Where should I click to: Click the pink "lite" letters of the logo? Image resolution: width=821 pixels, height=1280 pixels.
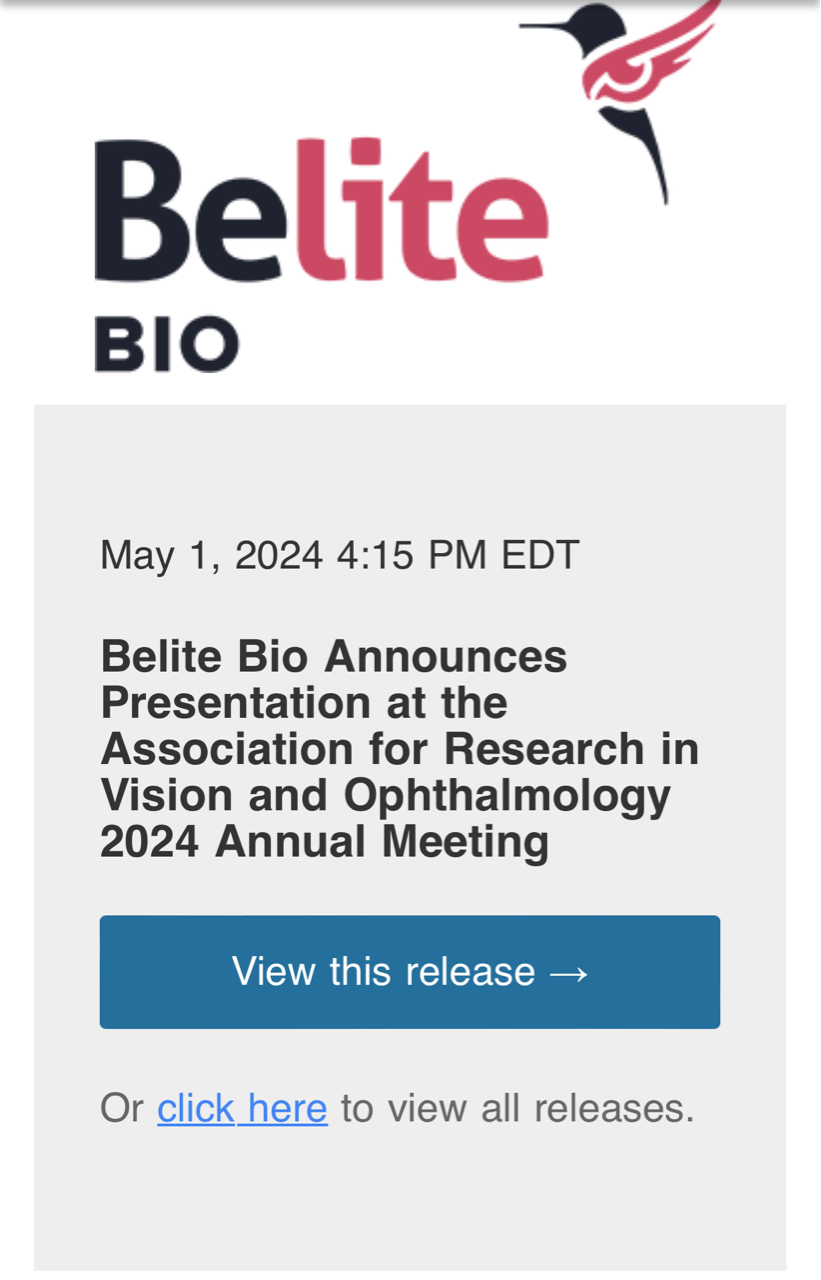click(x=420, y=212)
